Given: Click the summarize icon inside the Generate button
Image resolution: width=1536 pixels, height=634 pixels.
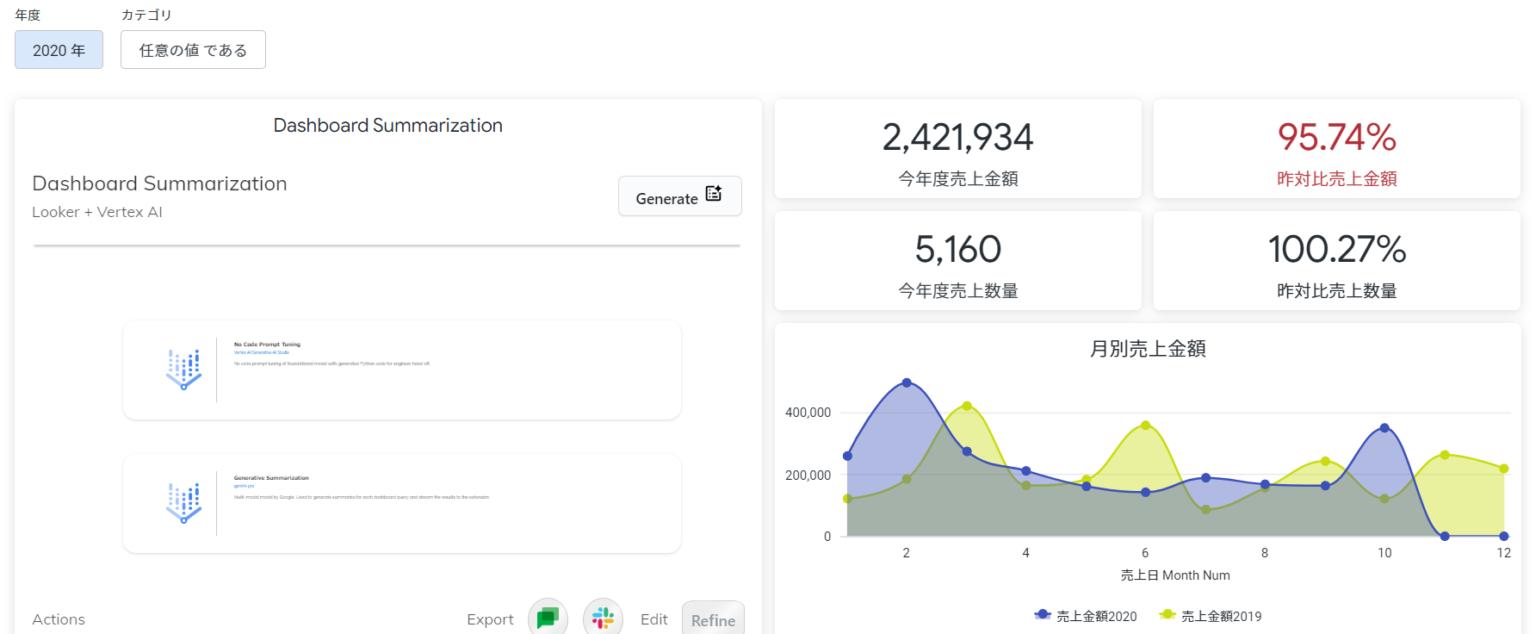Looking at the screenshot, I should click(x=714, y=196).
